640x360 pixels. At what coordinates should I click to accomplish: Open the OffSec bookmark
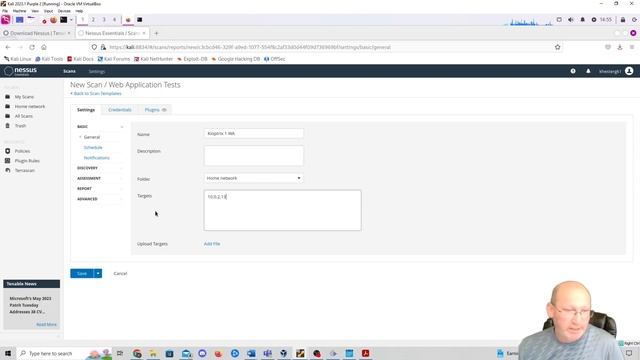(x=275, y=59)
